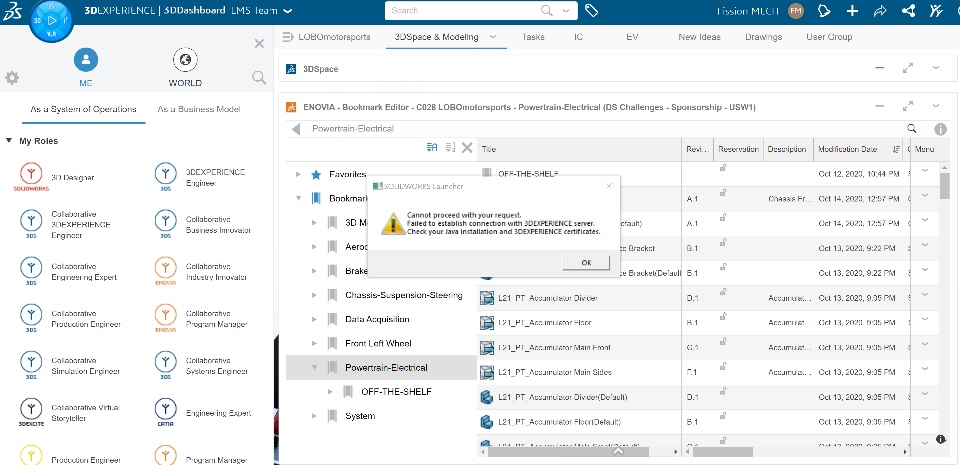Collapse the My Roles section

tap(9, 141)
